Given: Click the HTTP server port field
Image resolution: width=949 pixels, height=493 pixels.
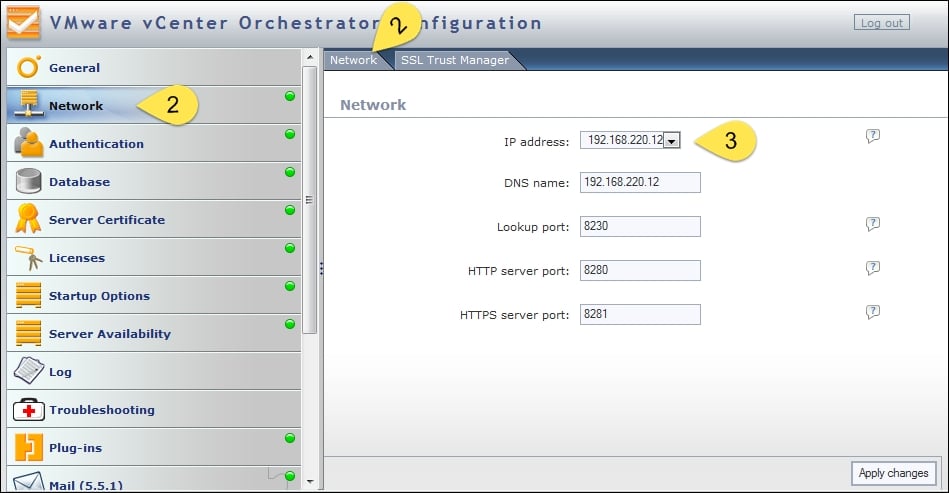Looking at the screenshot, I should click(640, 270).
